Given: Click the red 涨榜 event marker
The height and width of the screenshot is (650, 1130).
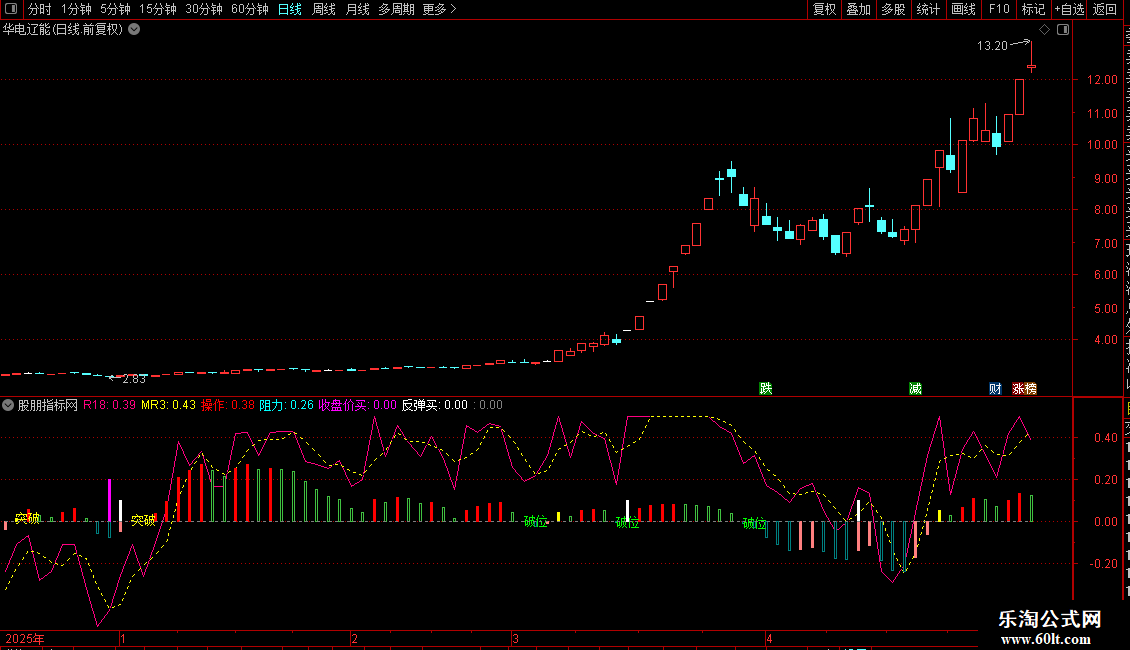Looking at the screenshot, I should (1024, 388).
